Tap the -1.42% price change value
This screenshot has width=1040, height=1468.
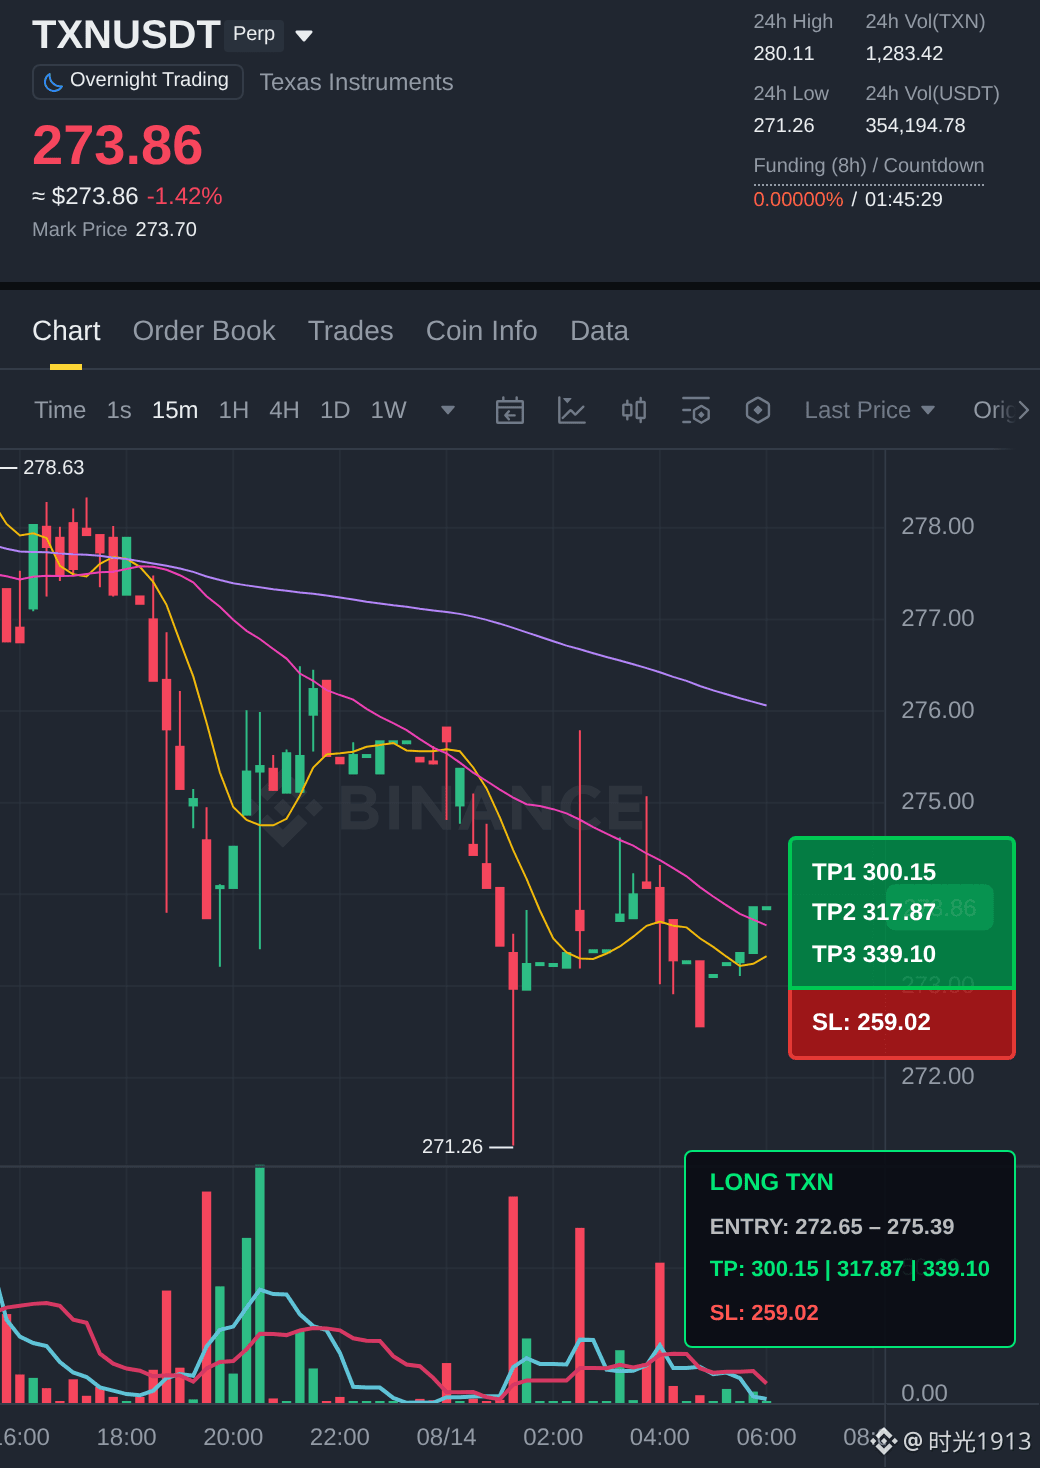185,196
